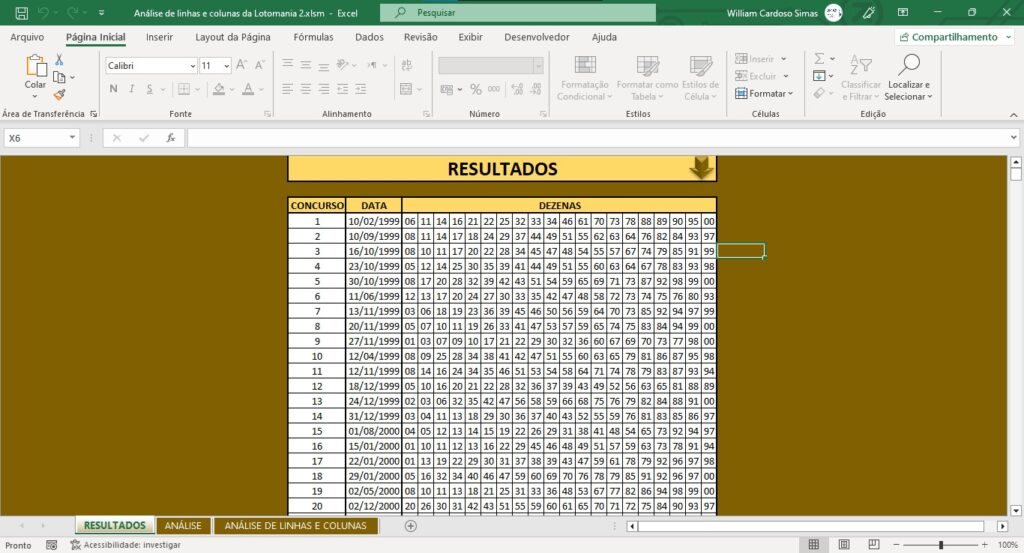Click the Increase Decimal icon
This screenshot has height=553, width=1024.
pyautogui.click(x=517, y=89)
